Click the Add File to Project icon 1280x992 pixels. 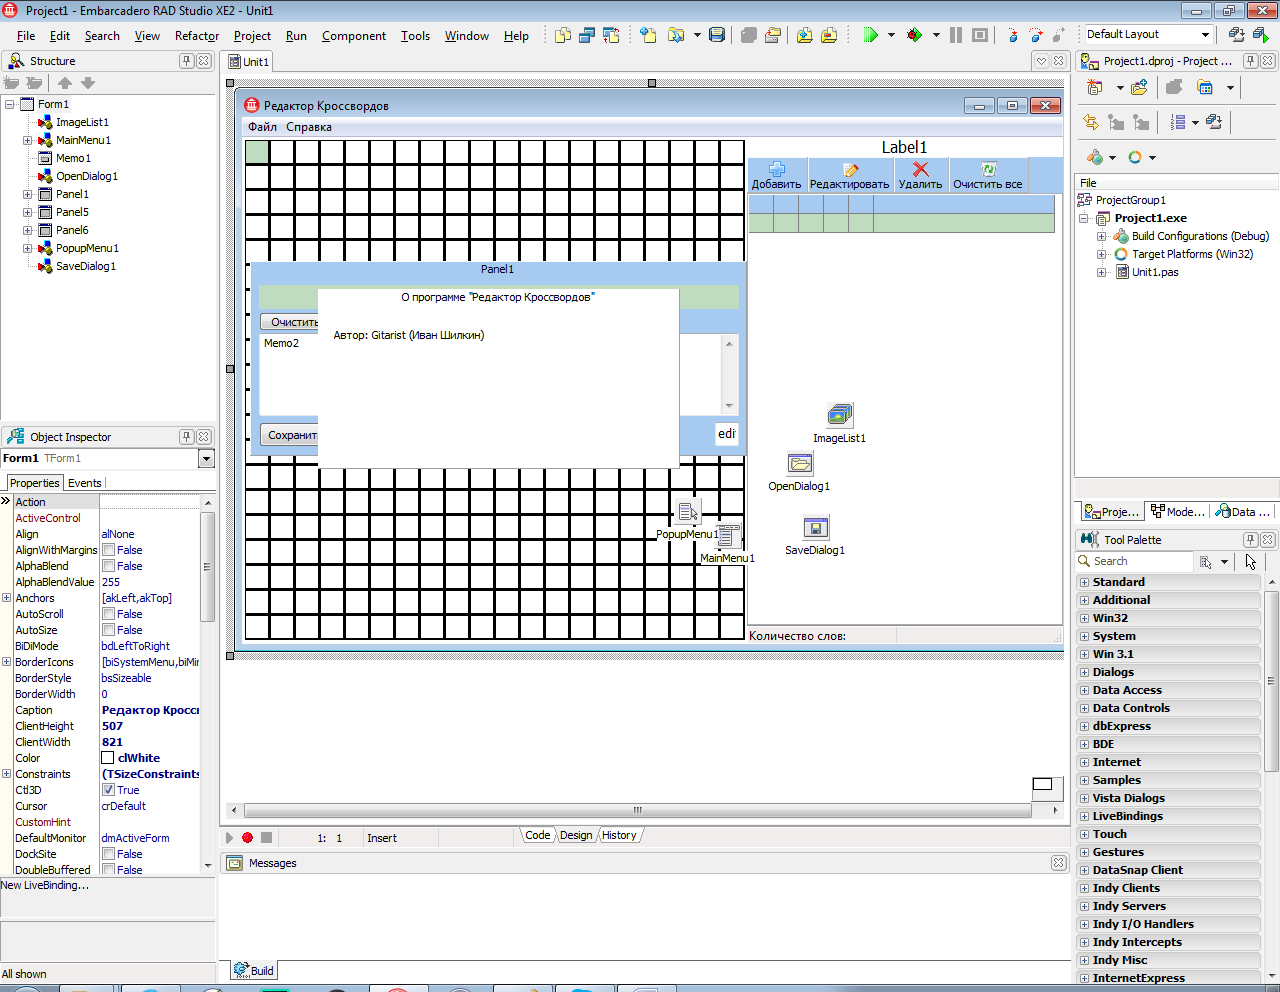pos(805,35)
